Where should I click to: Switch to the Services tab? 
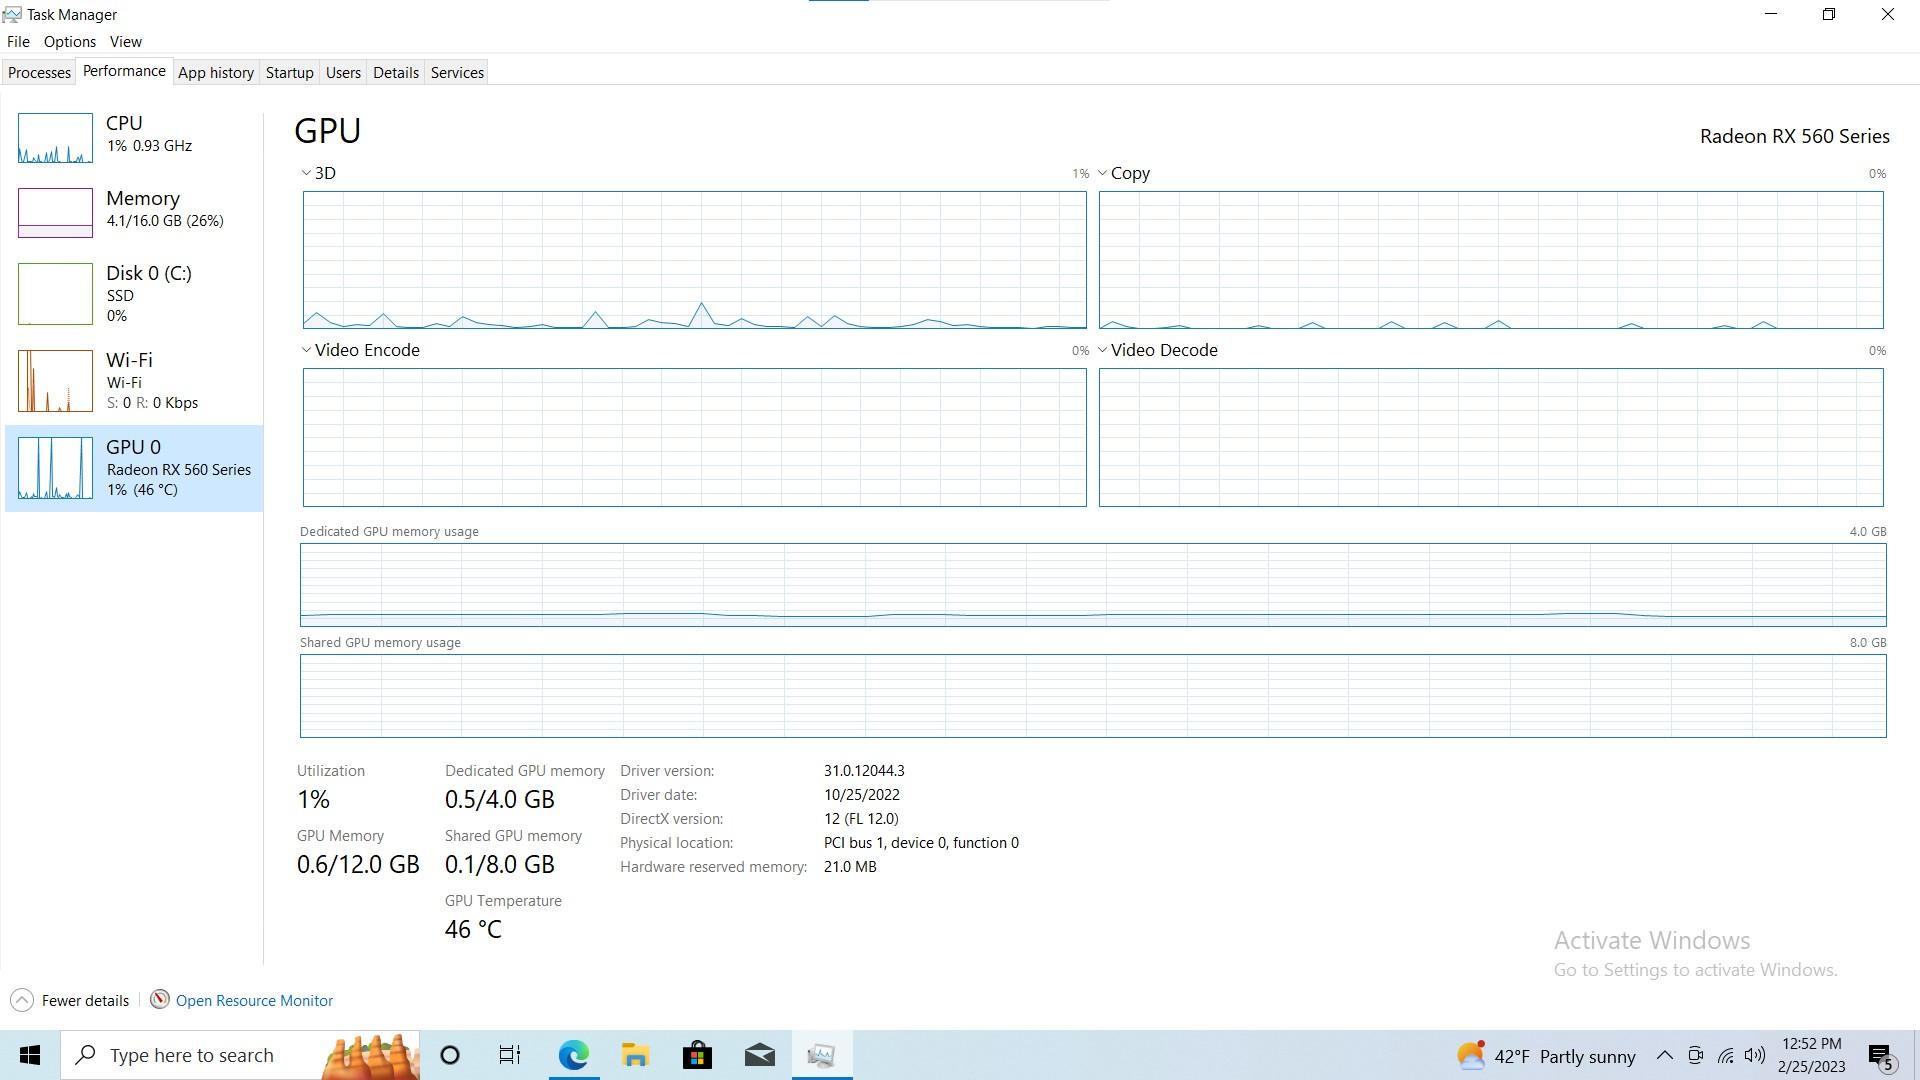click(x=457, y=73)
